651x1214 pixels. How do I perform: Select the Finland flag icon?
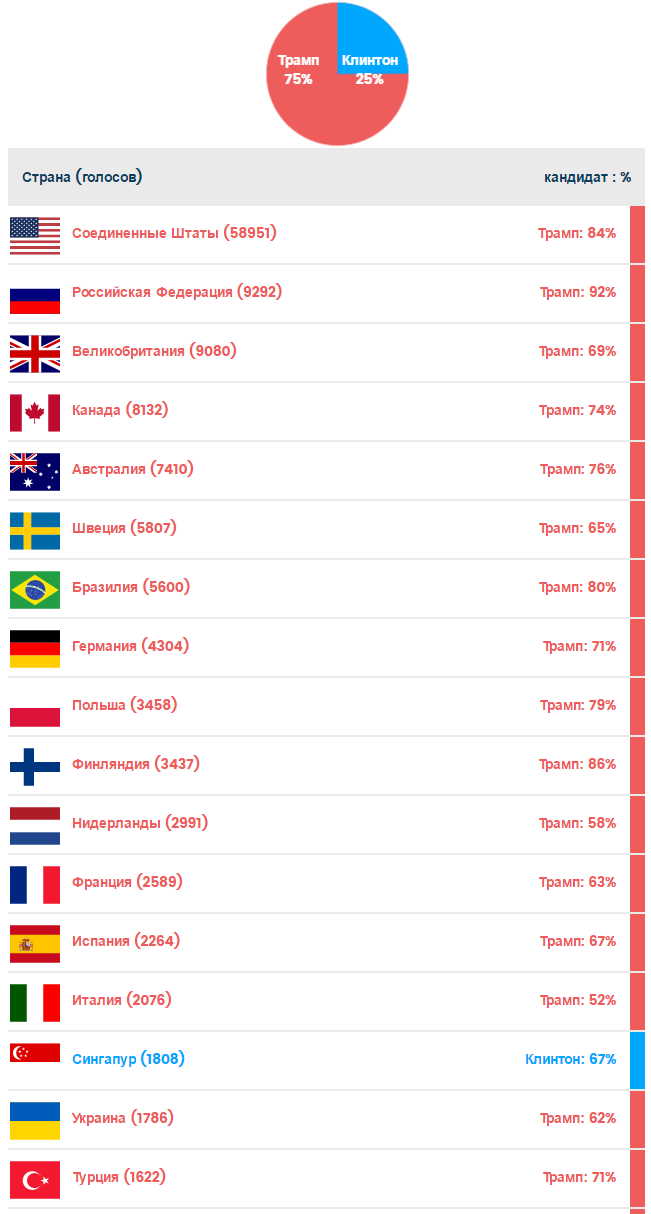tap(35, 765)
